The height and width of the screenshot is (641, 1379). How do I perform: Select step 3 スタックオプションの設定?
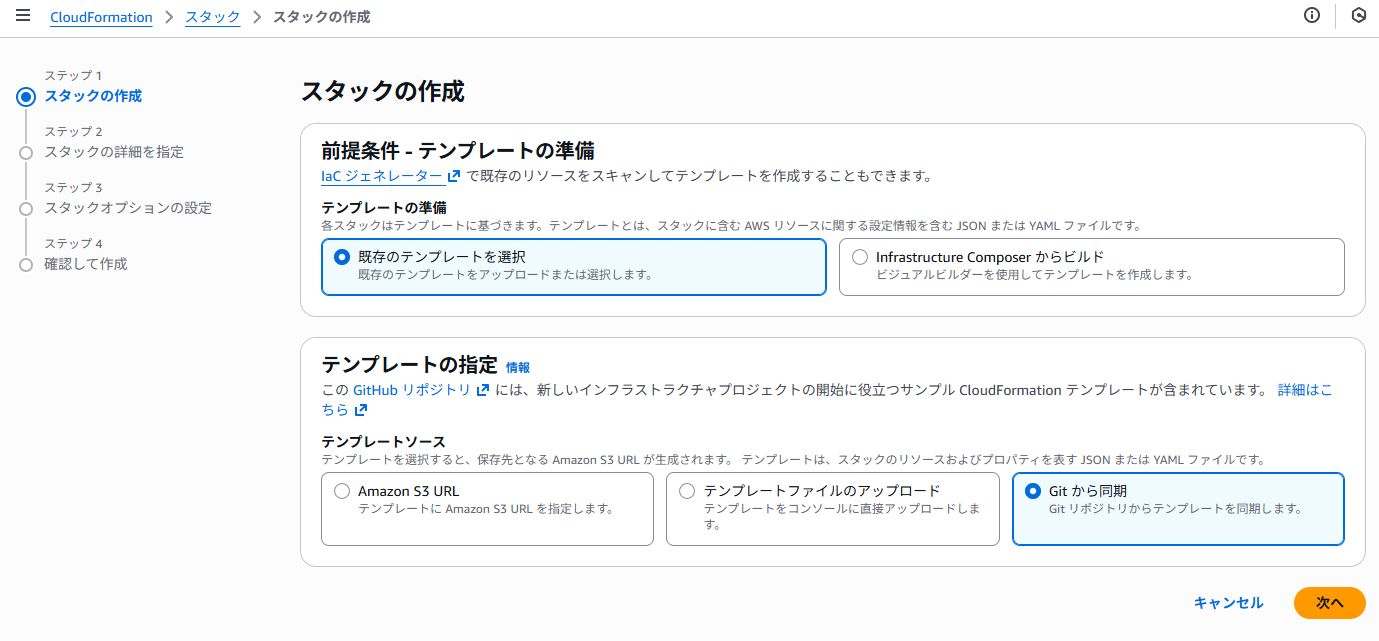click(x=128, y=208)
